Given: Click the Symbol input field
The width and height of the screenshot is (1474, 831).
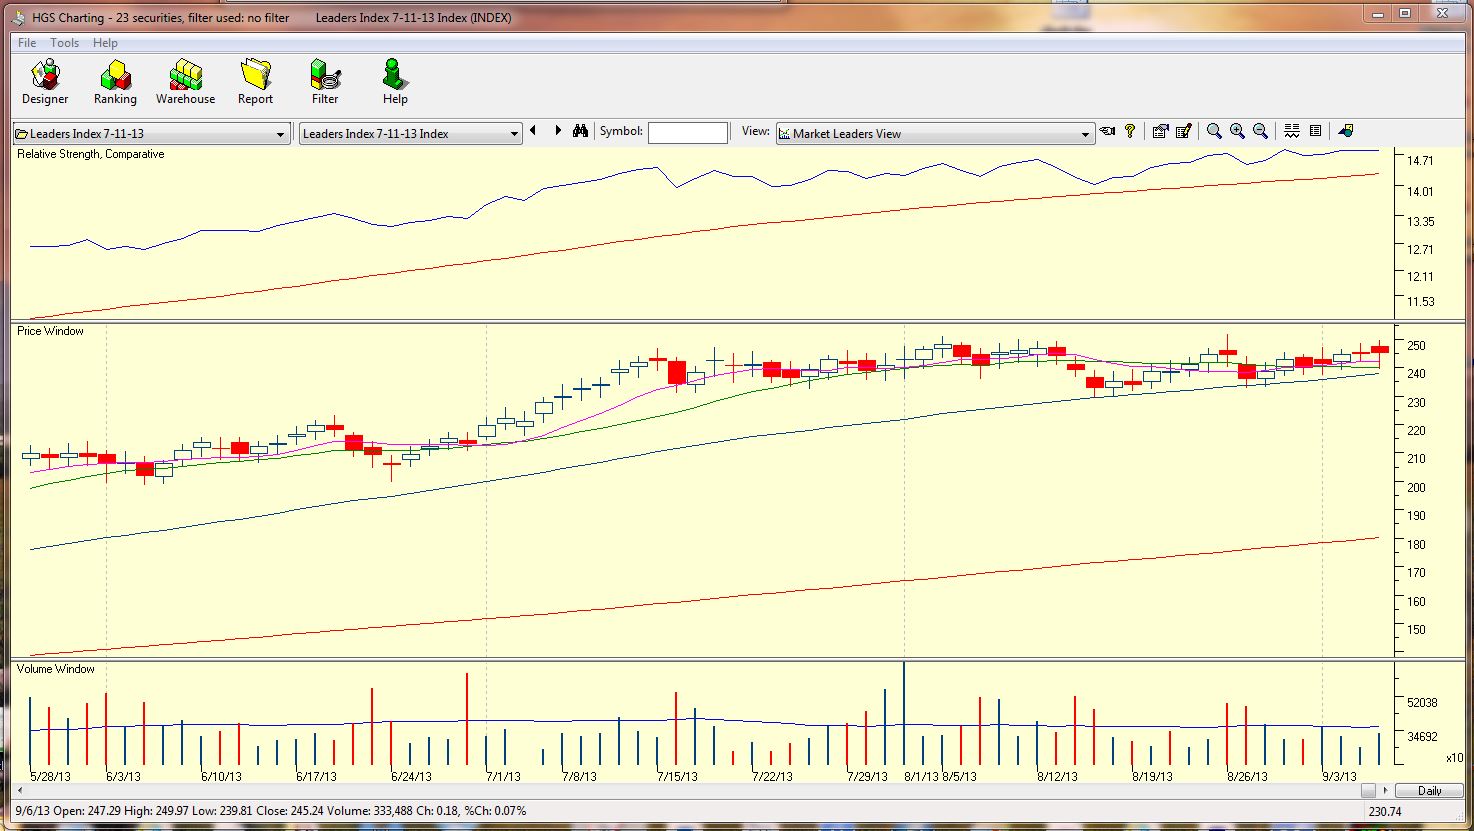Looking at the screenshot, I should point(688,132).
